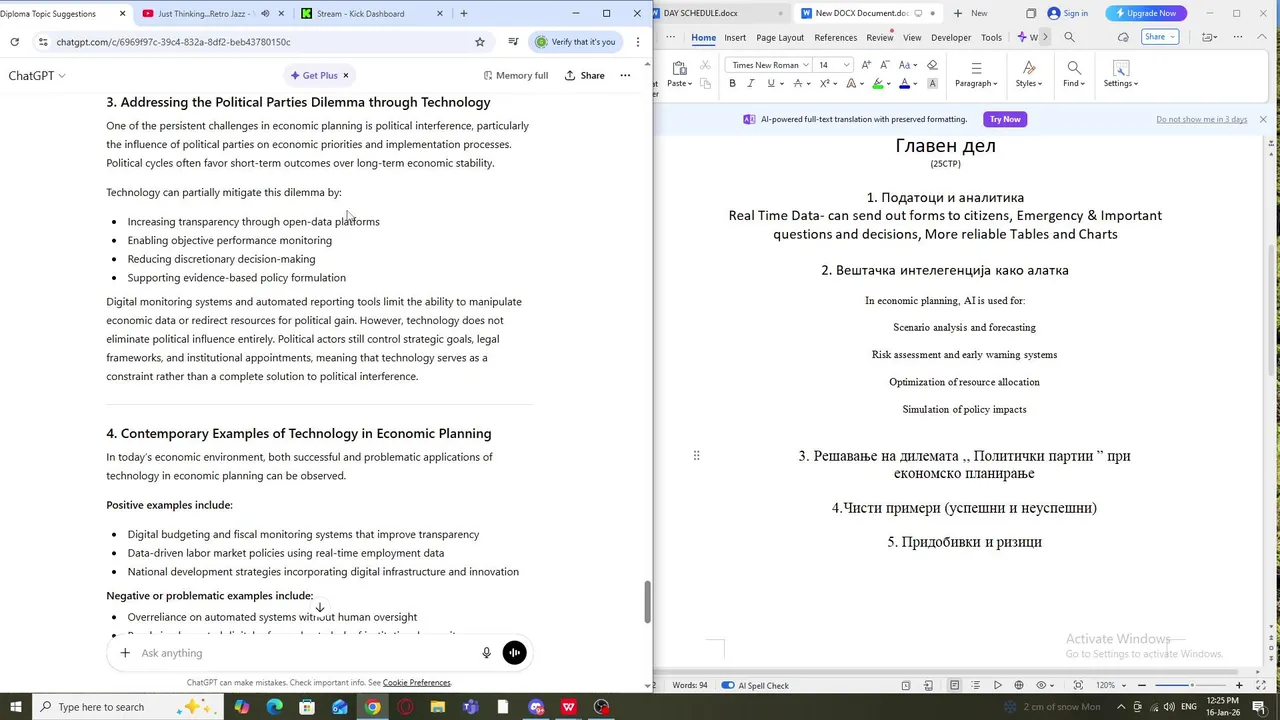Decrease font size in WPS ribbon
The width and height of the screenshot is (1280, 720).
click(x=884, y=65)
